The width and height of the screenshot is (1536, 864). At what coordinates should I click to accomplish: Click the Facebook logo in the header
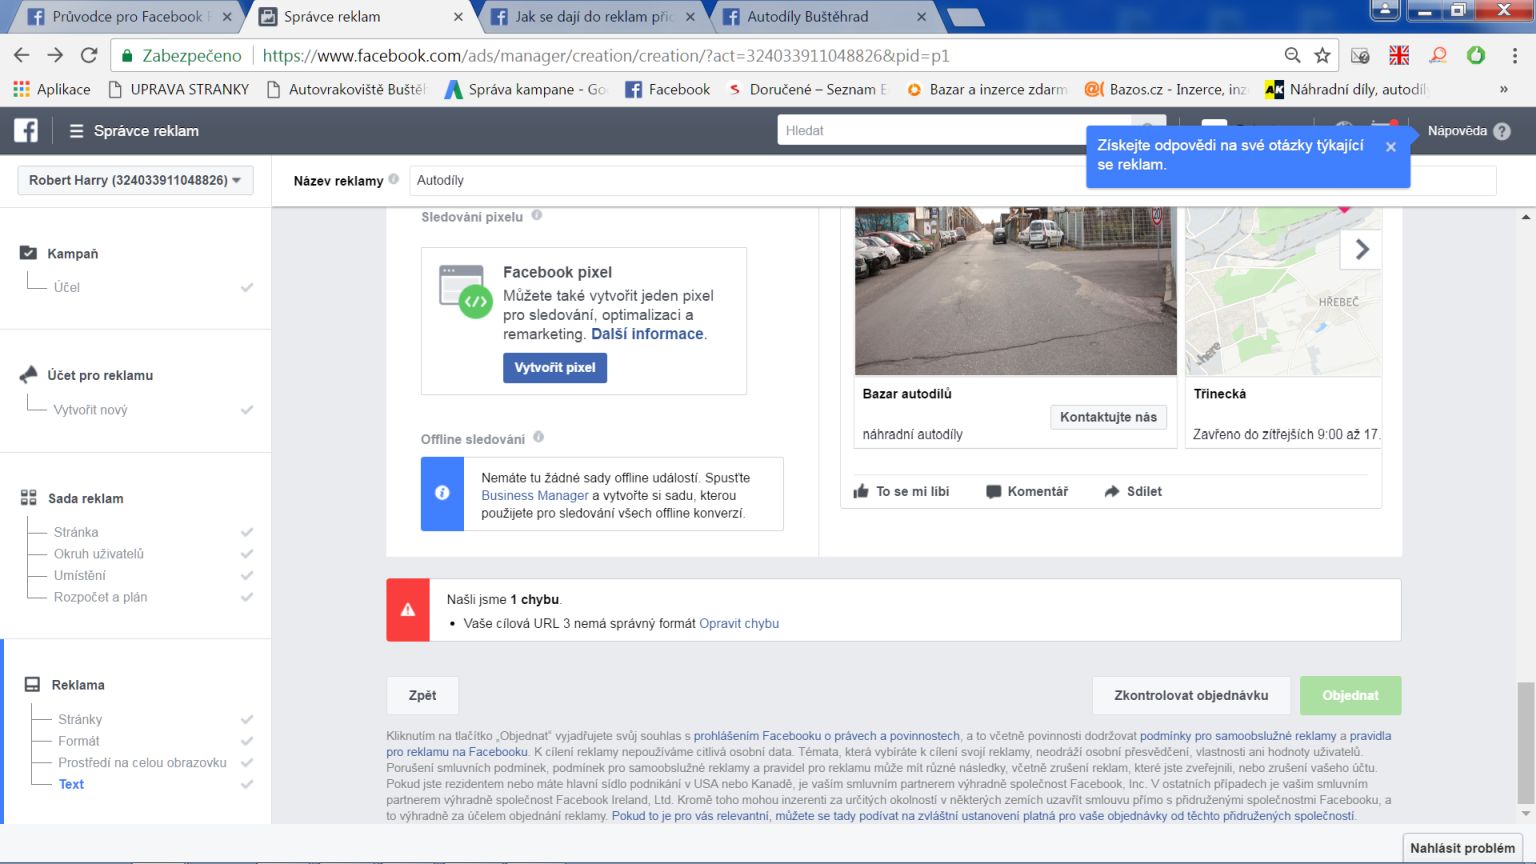tap(26, 130)
